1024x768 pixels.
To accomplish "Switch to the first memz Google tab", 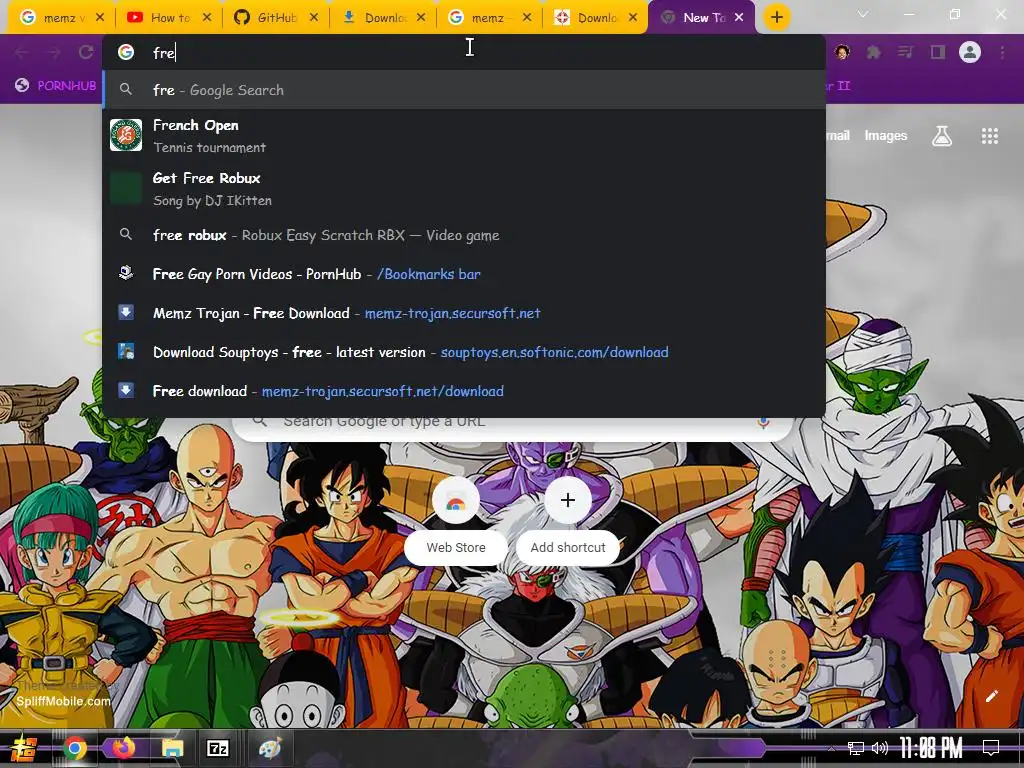I will [56, 18].
